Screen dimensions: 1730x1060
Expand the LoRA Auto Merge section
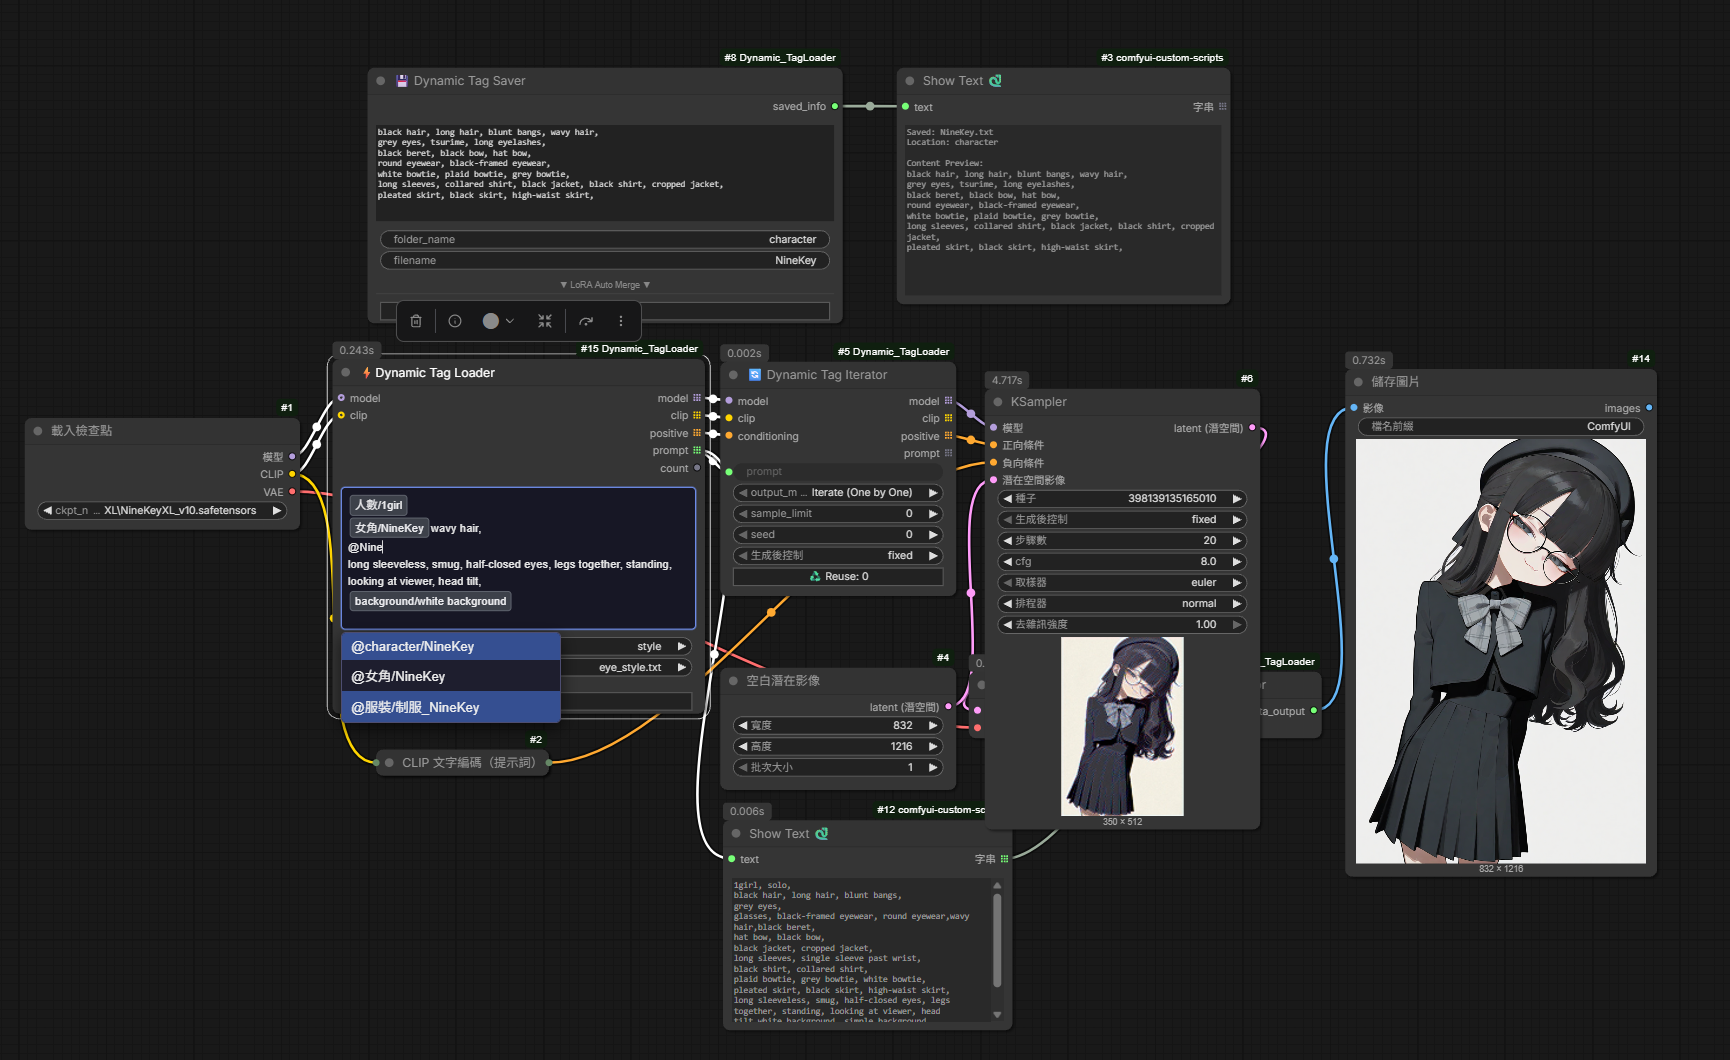[605, 285]
